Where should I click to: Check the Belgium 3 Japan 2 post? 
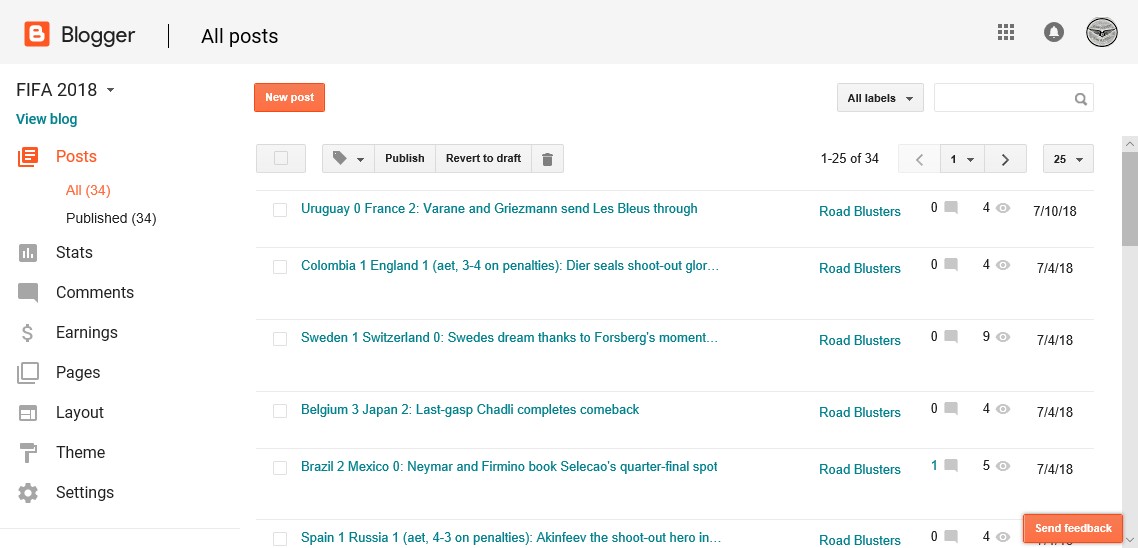(280, 412)
